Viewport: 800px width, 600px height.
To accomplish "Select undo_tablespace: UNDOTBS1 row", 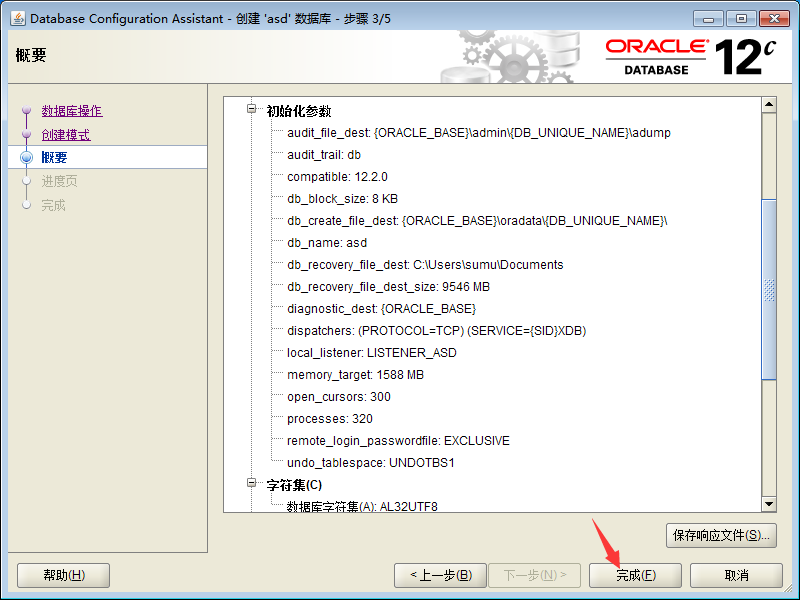I will pyautogui.click(x=371, y=462).
